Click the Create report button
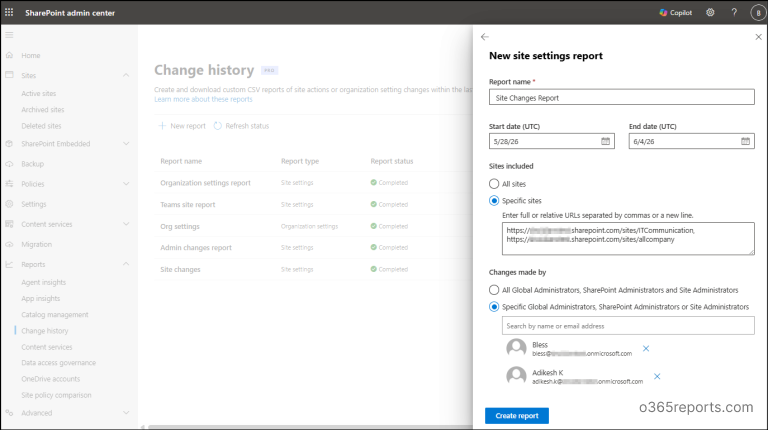 517,416
